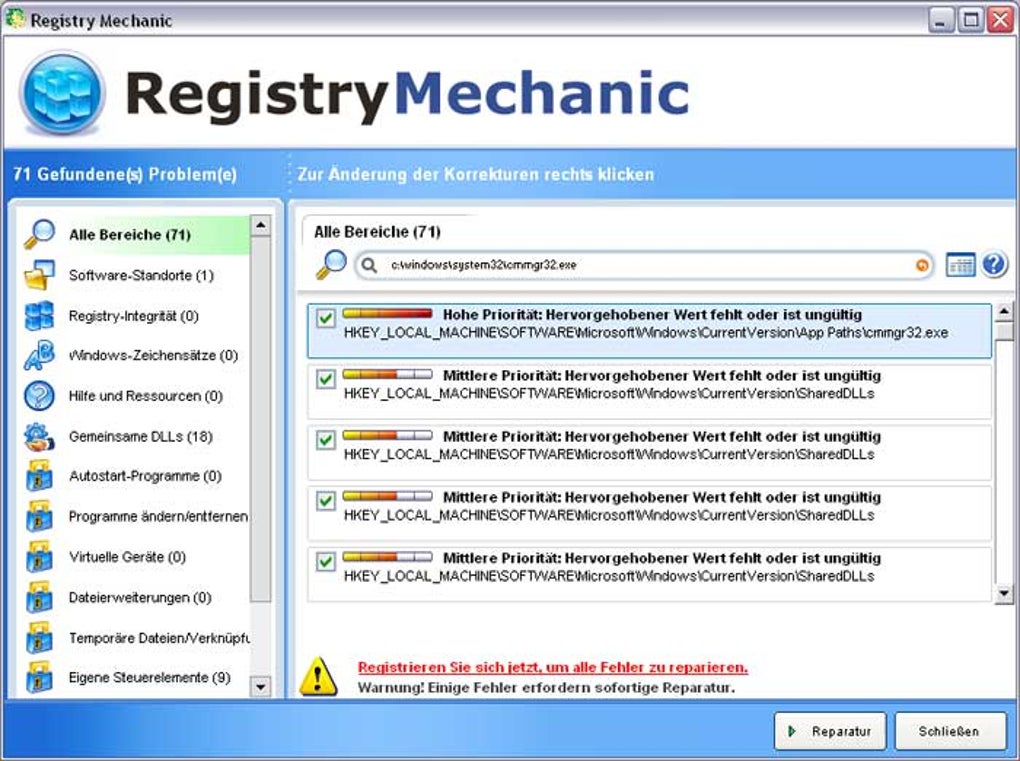The image size is (1020, 761).
Task: Click the Registry Mechanic cube logo
Action: (x=62, y=93)
